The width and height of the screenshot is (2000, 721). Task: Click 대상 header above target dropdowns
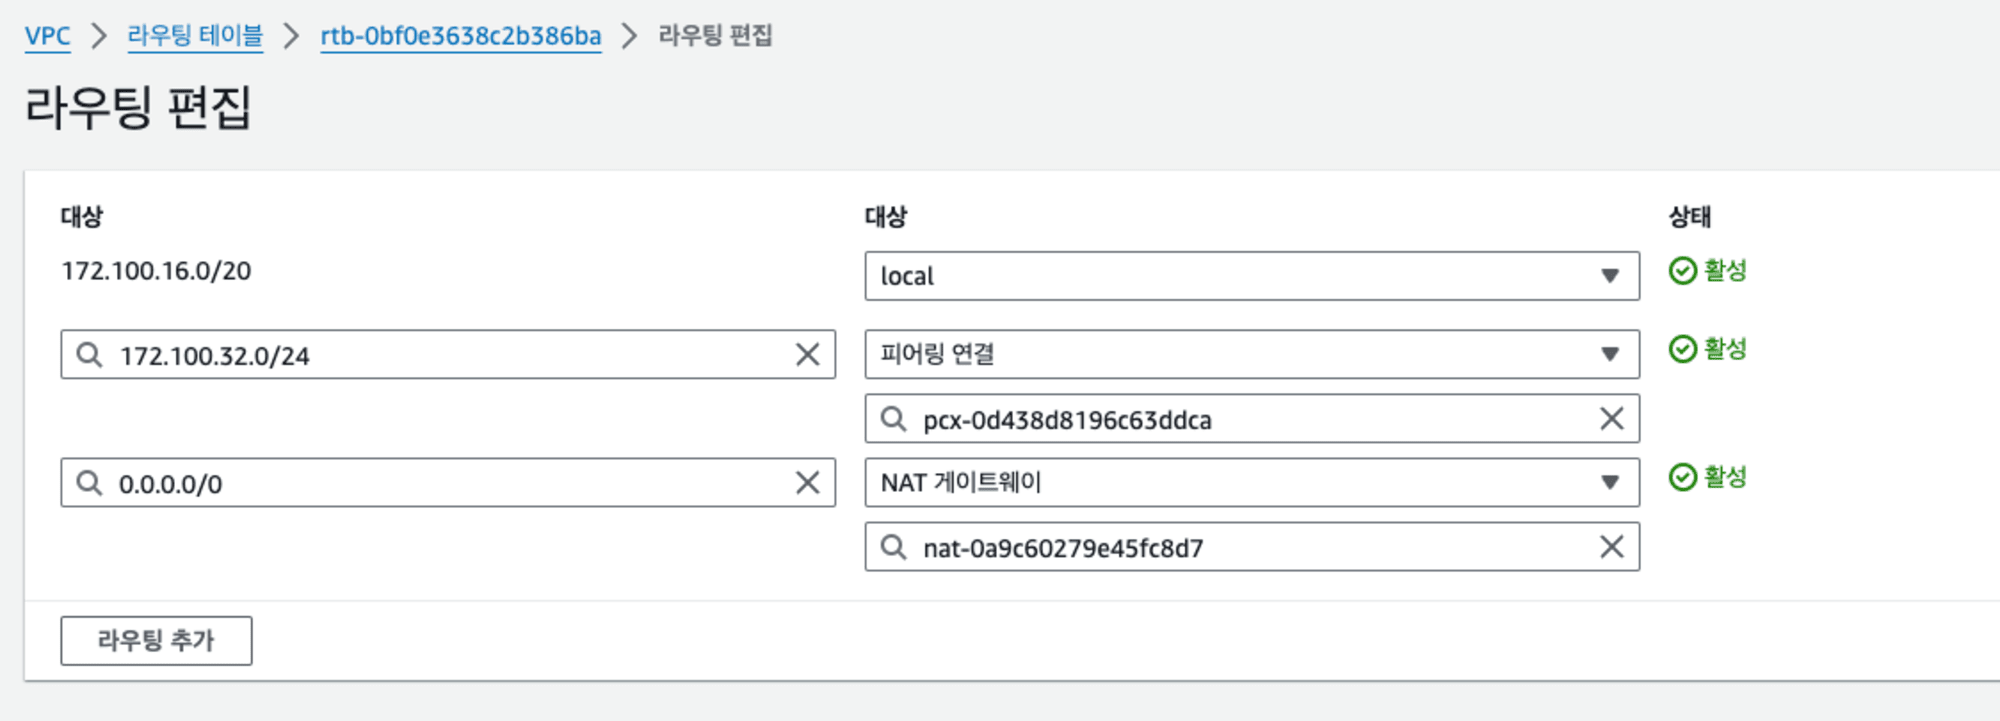pyautogui.click(x=886, y=217)
